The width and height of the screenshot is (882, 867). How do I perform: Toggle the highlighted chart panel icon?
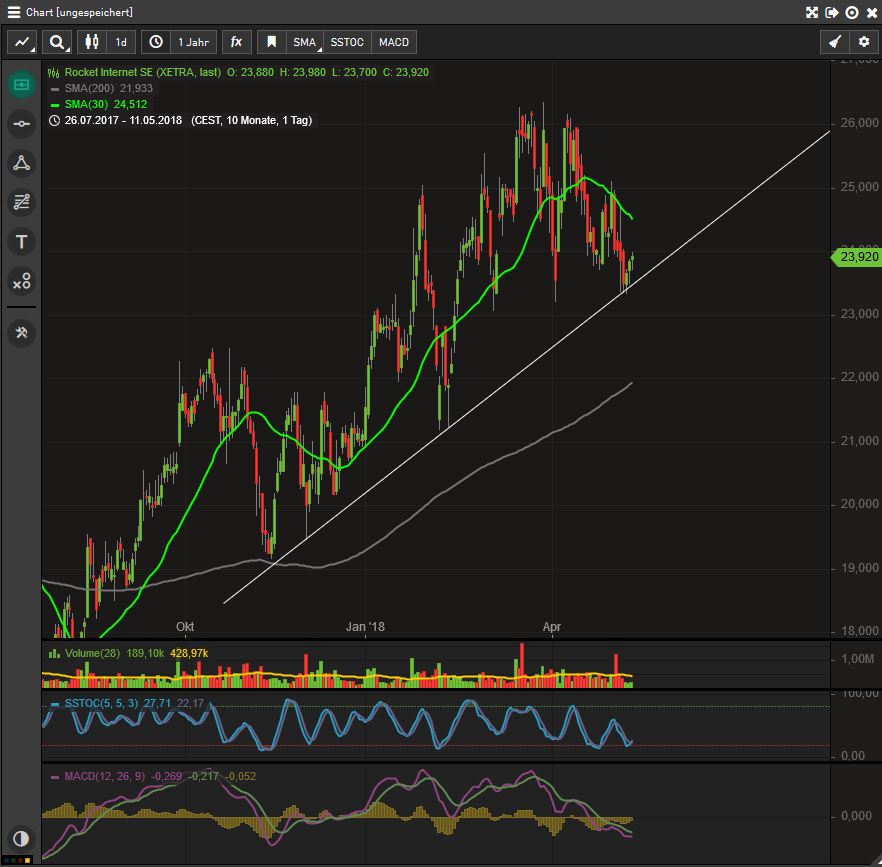click(x=21, y=85)
